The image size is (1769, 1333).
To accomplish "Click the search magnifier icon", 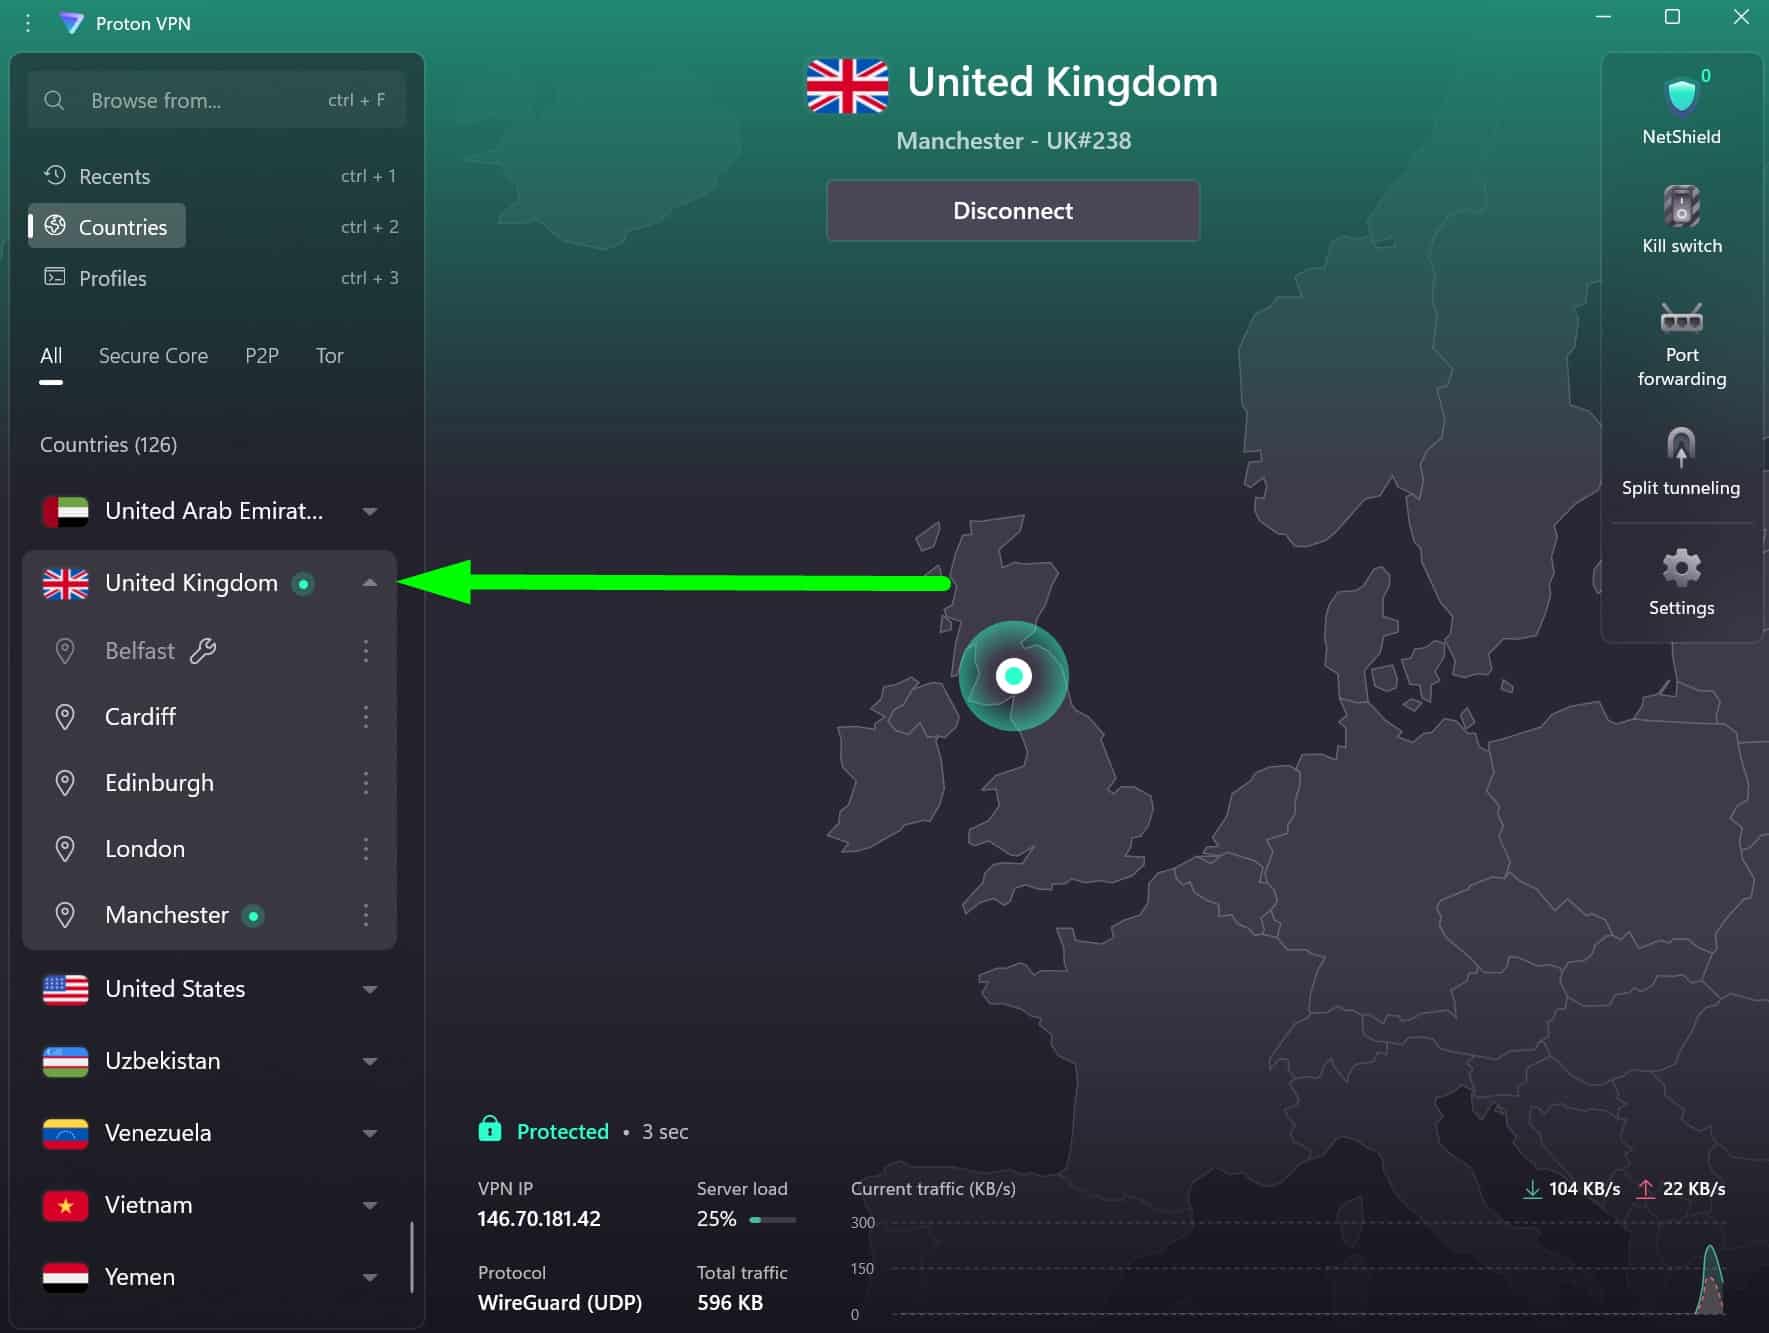I will pyautogui.click(x=55, y=100).
